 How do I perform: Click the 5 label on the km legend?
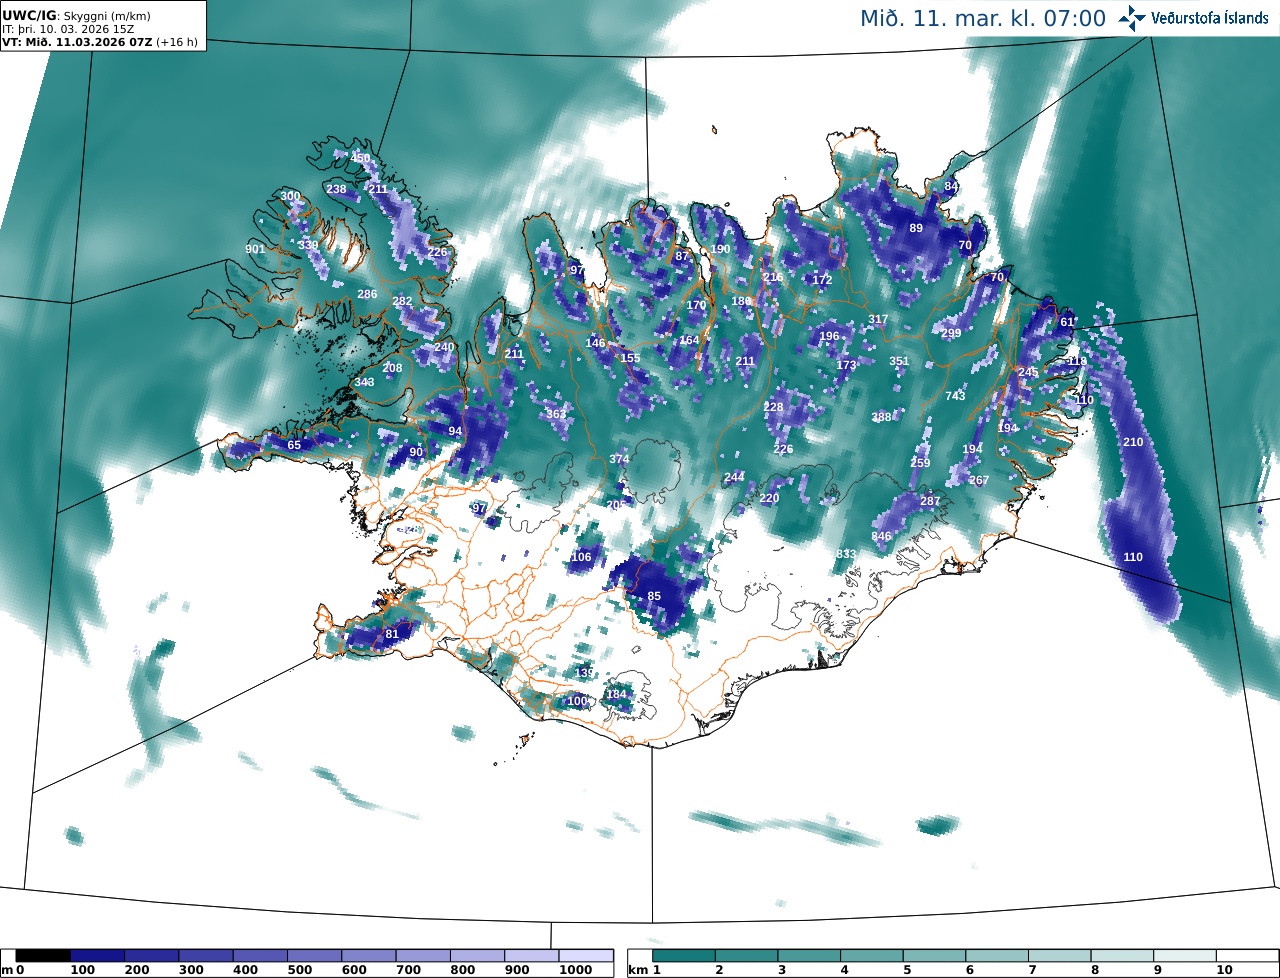(x=906, y=970)
